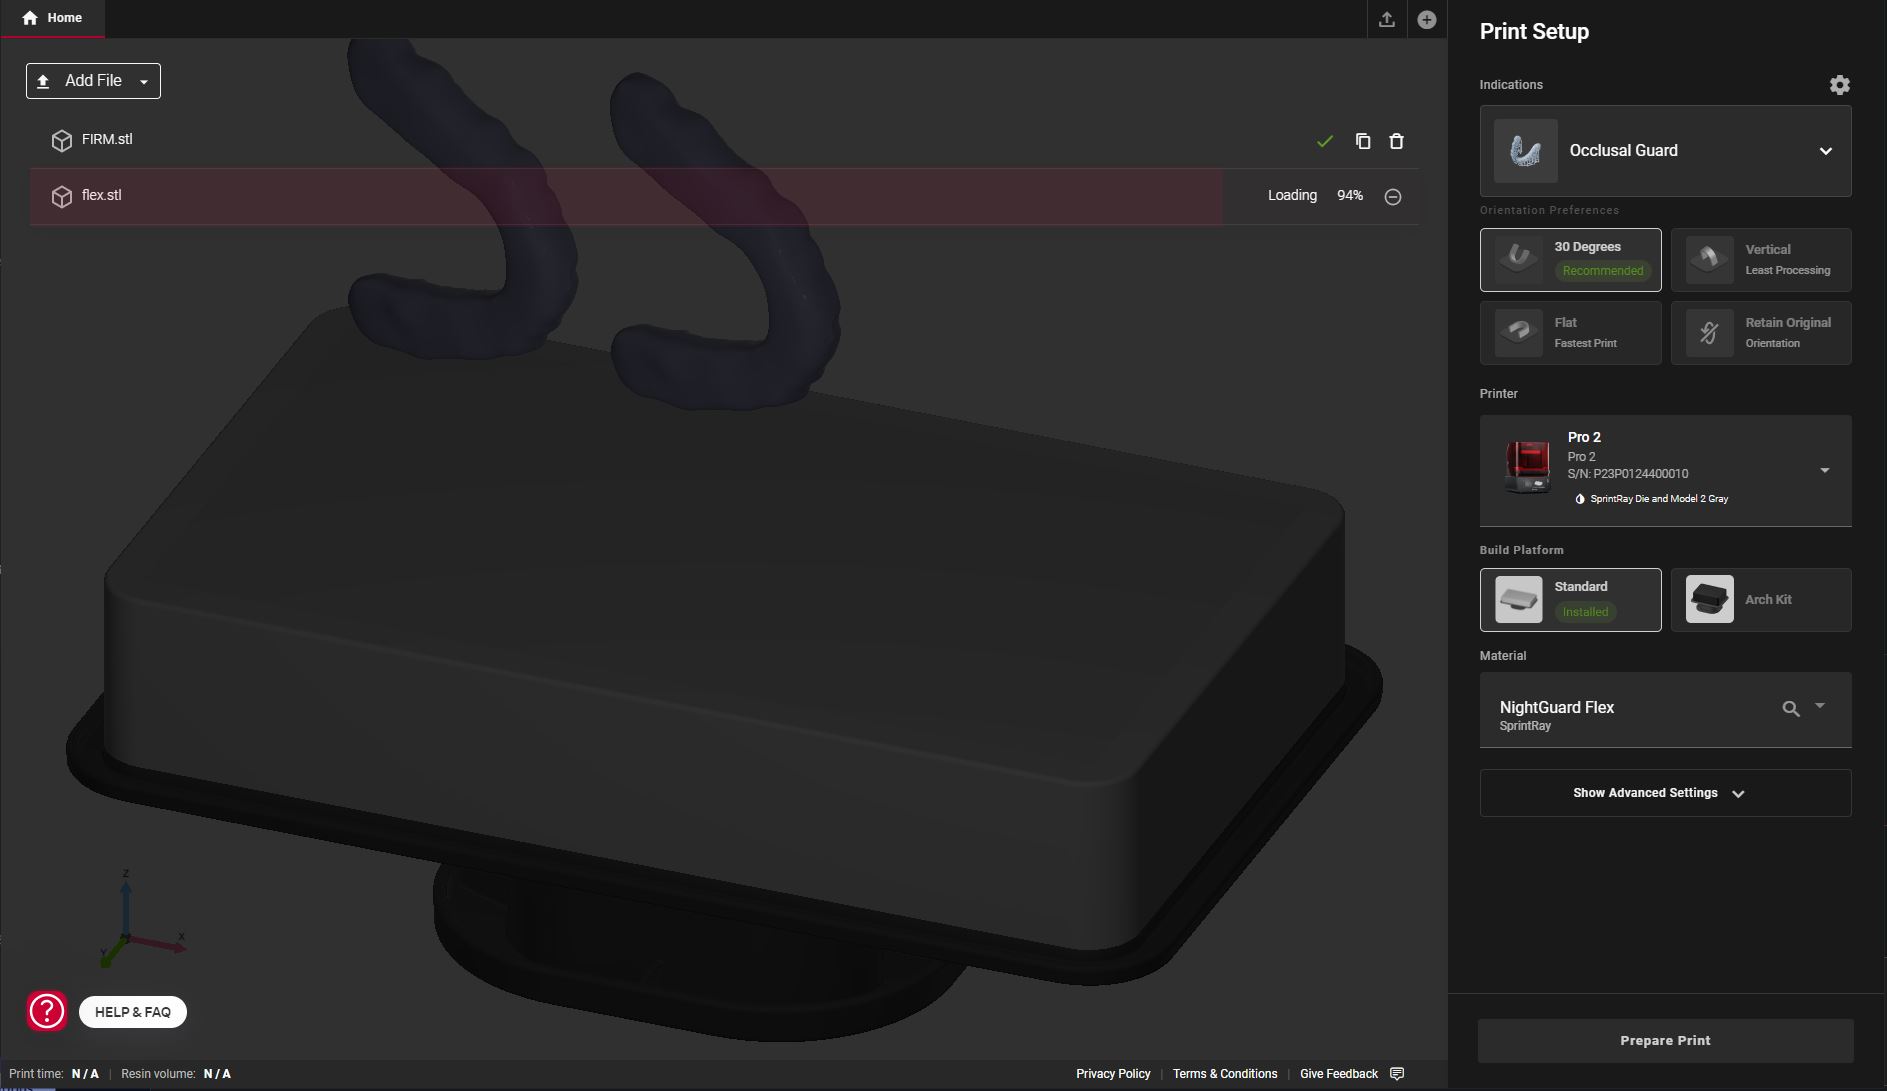Duplicate the FIRM.stl file
Screen dimensions: 1887x1091
point(1362,141)
